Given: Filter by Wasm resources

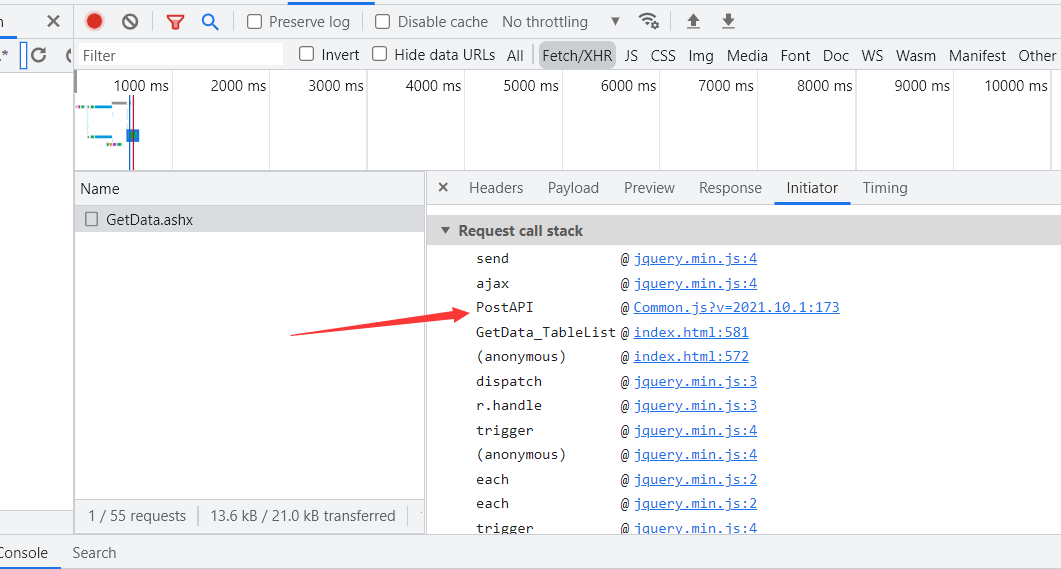Looking at the screenshot, I should click(916, 55).
